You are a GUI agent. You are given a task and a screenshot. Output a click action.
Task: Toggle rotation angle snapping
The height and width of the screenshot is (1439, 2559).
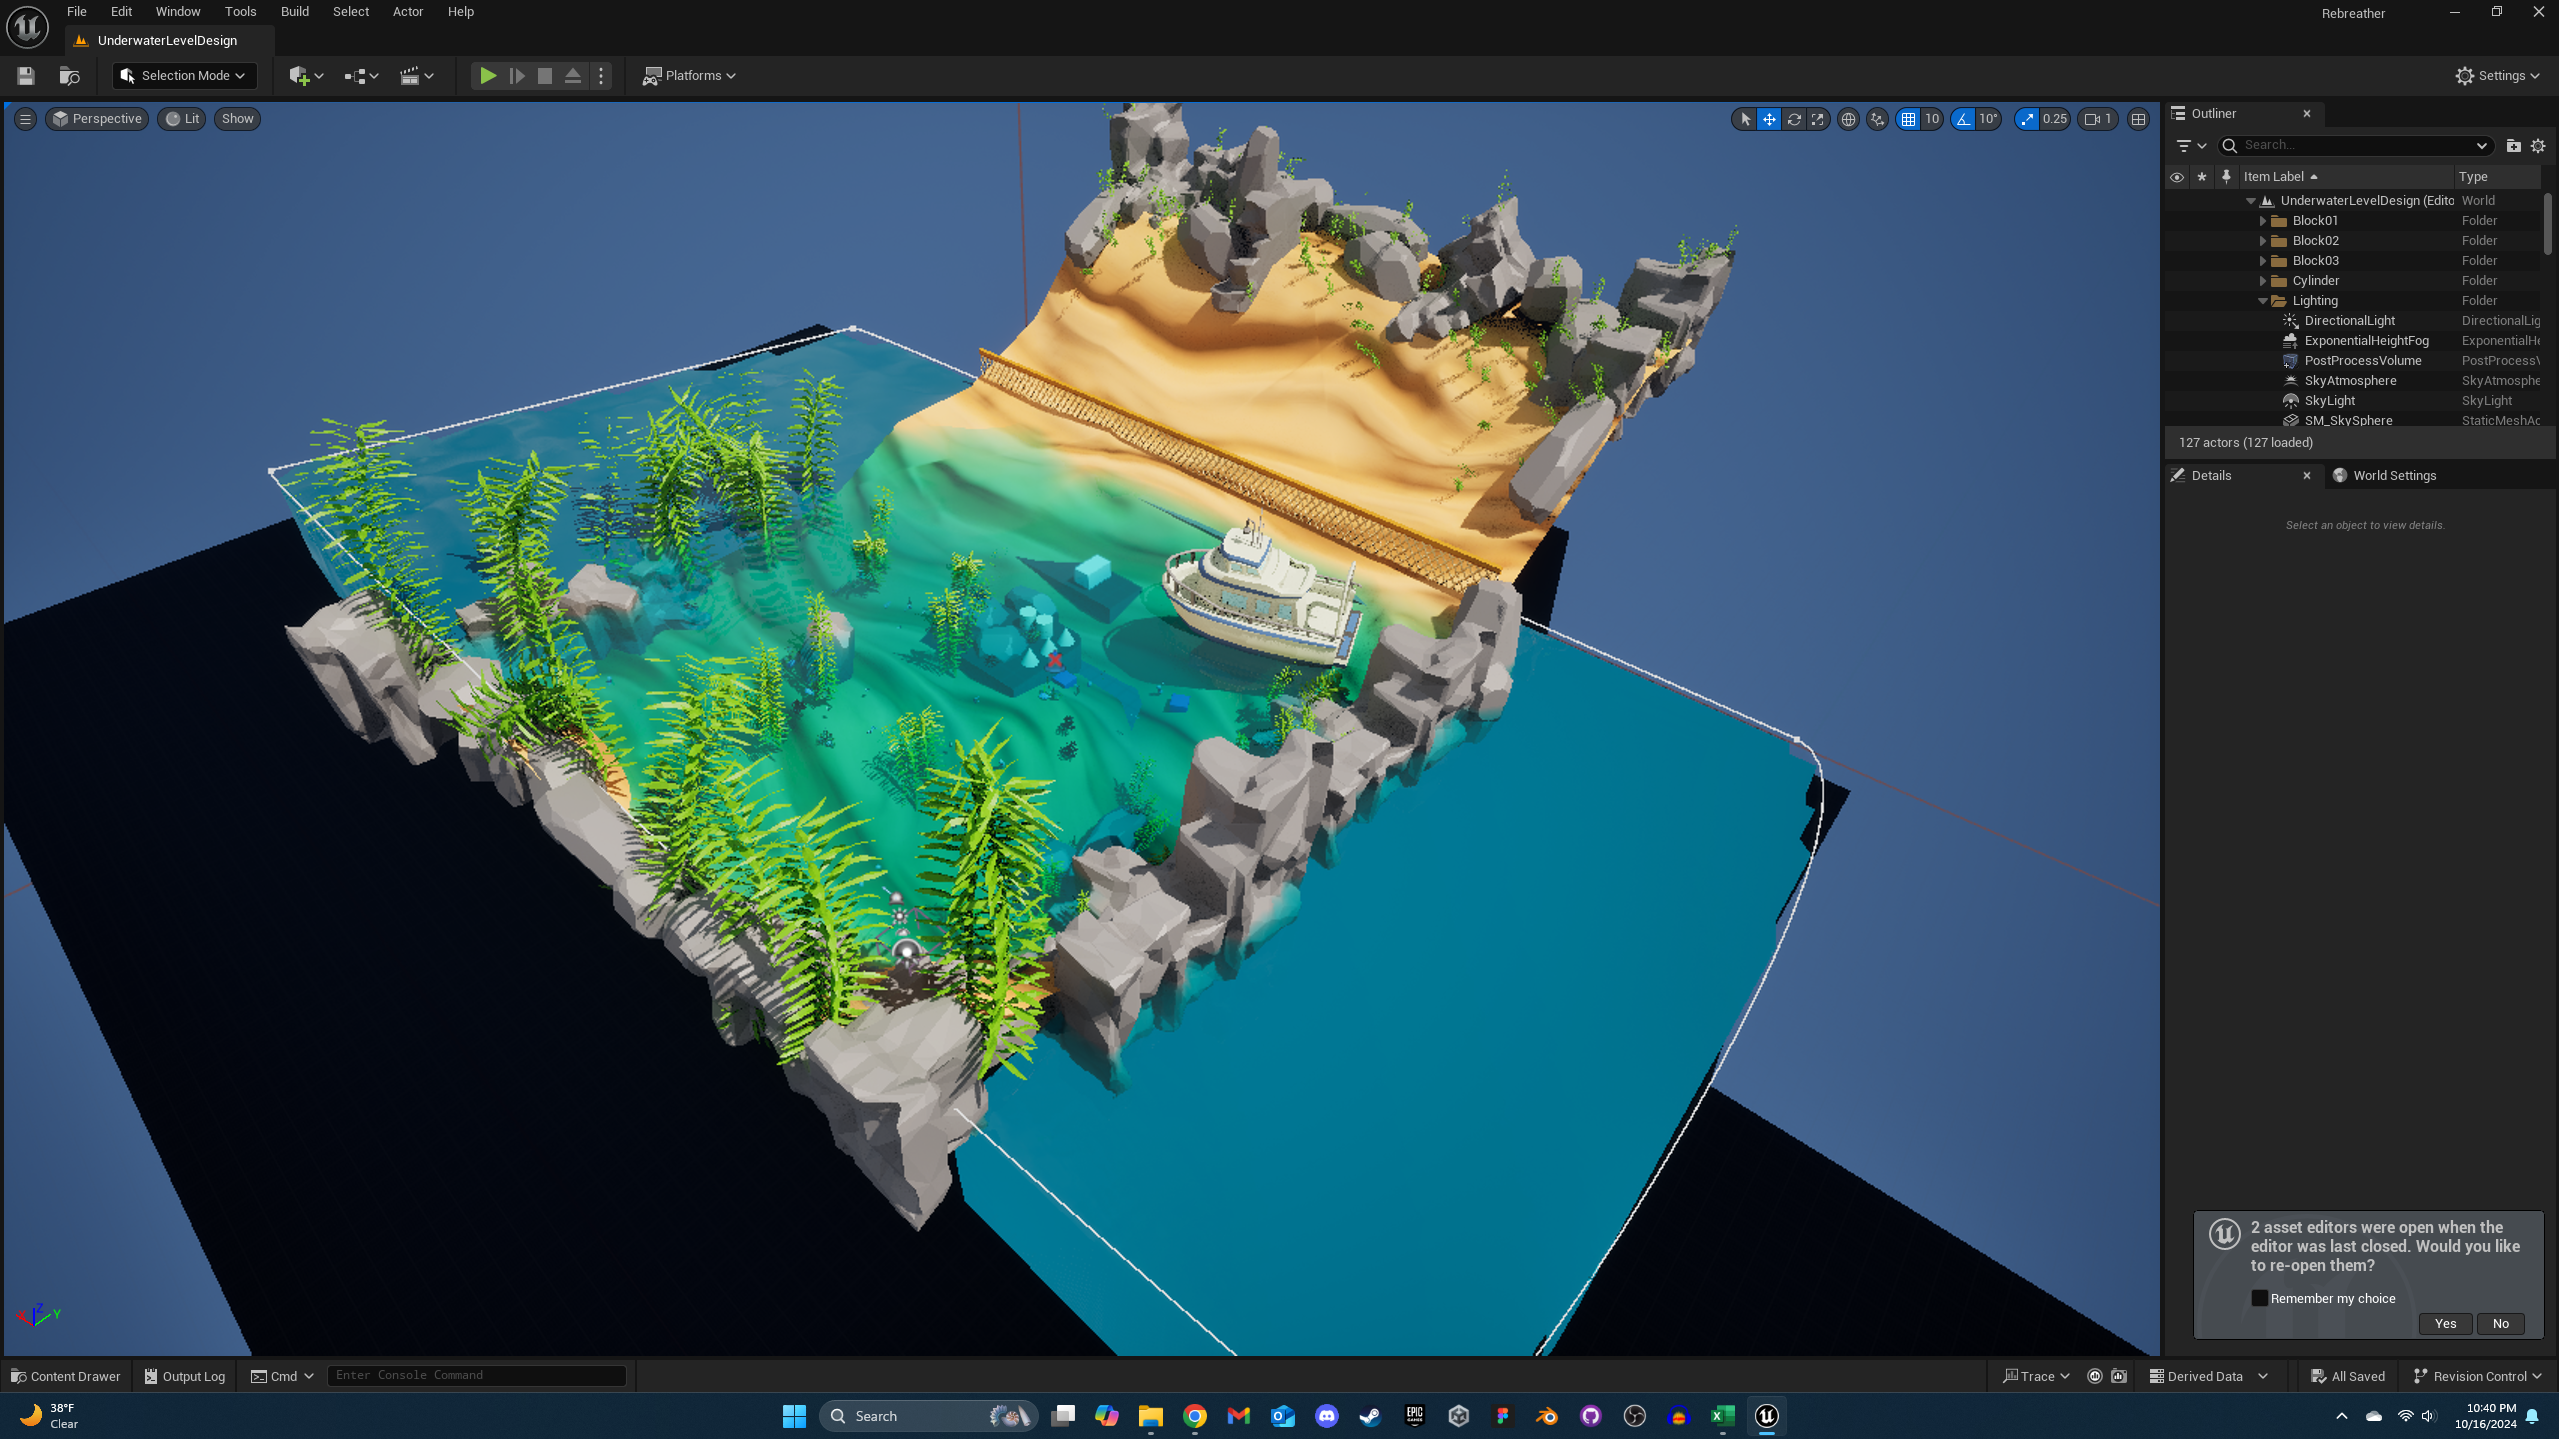1963,119
